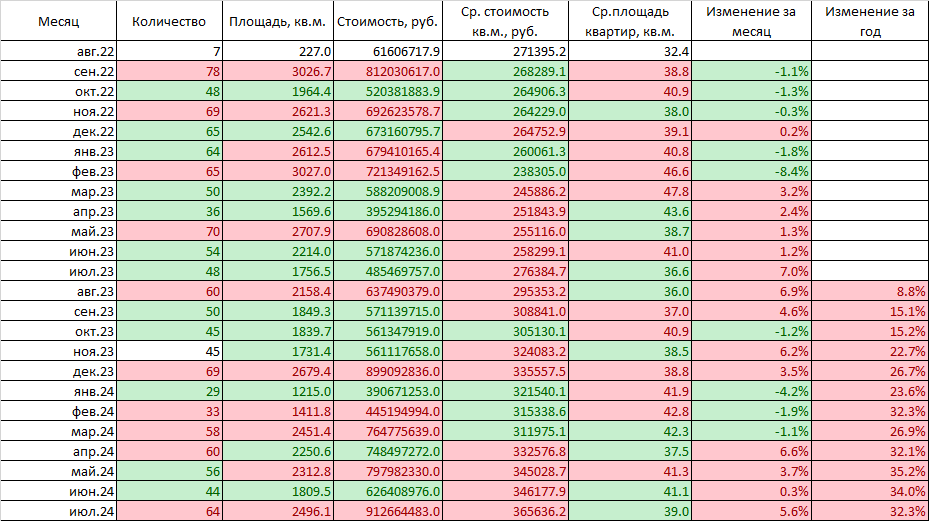Screen dimensions: 929x521
Task: Click the month cell 'июн.24'
Action: tap(59, 491)
